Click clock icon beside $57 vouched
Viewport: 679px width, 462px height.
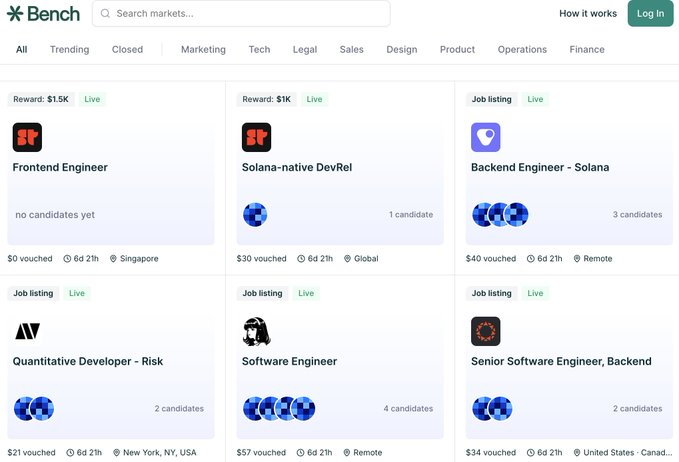pos(301,452)
